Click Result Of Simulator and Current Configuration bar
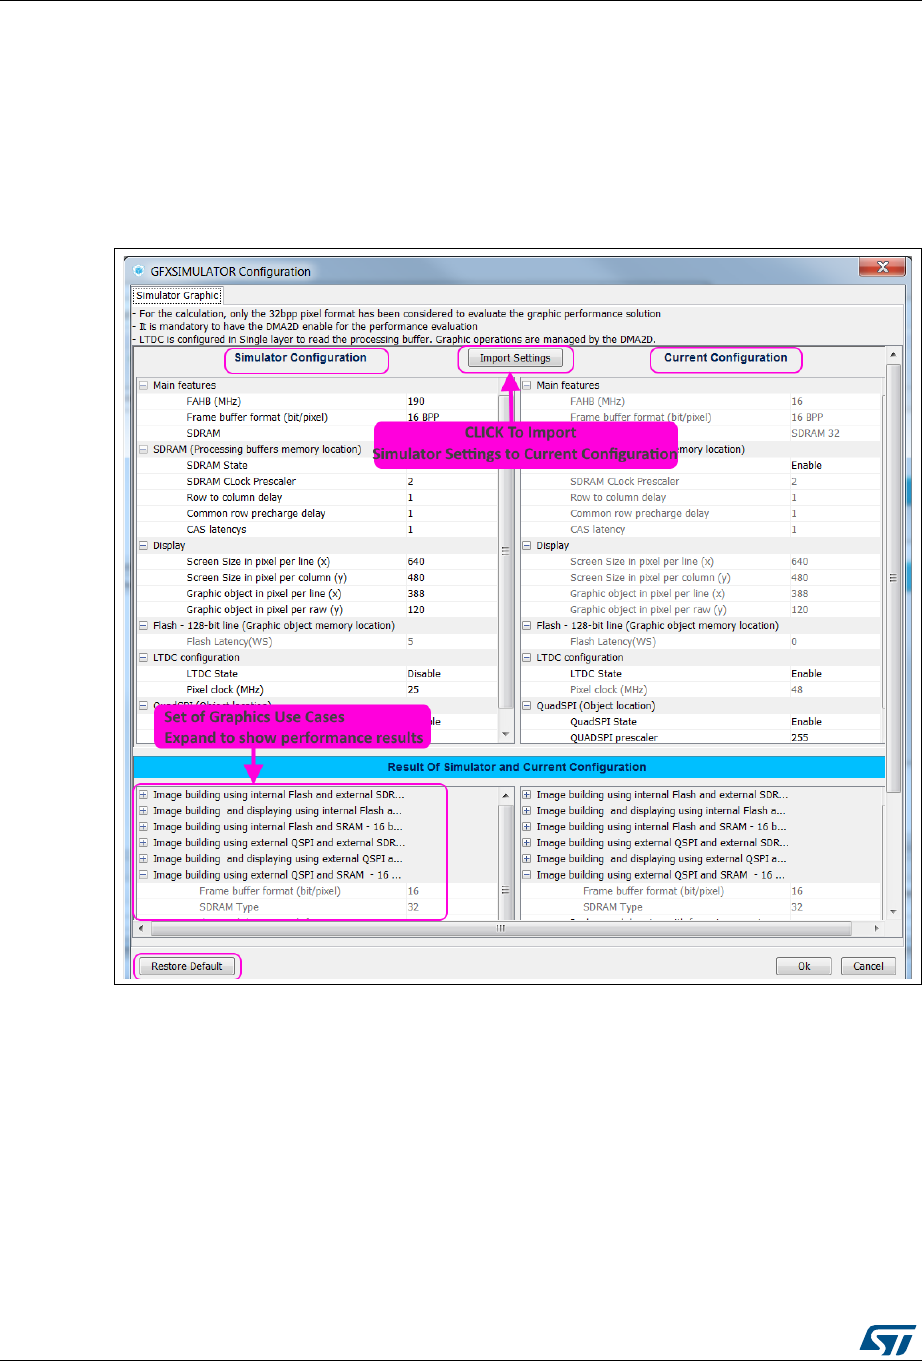The image size is (922, 1361). pyautogui.click(x=510, y=767)
